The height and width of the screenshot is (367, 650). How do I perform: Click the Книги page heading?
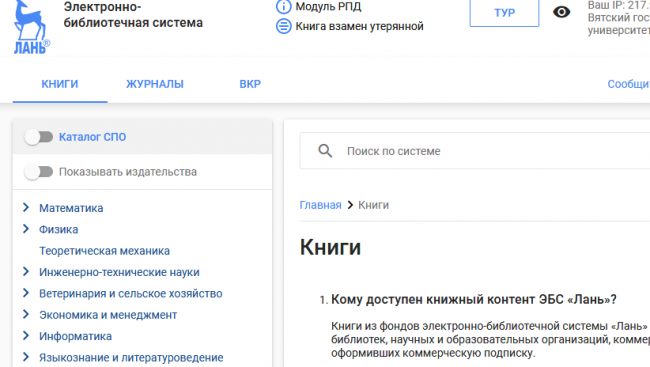pyautogui.click(x=330, y=247)
